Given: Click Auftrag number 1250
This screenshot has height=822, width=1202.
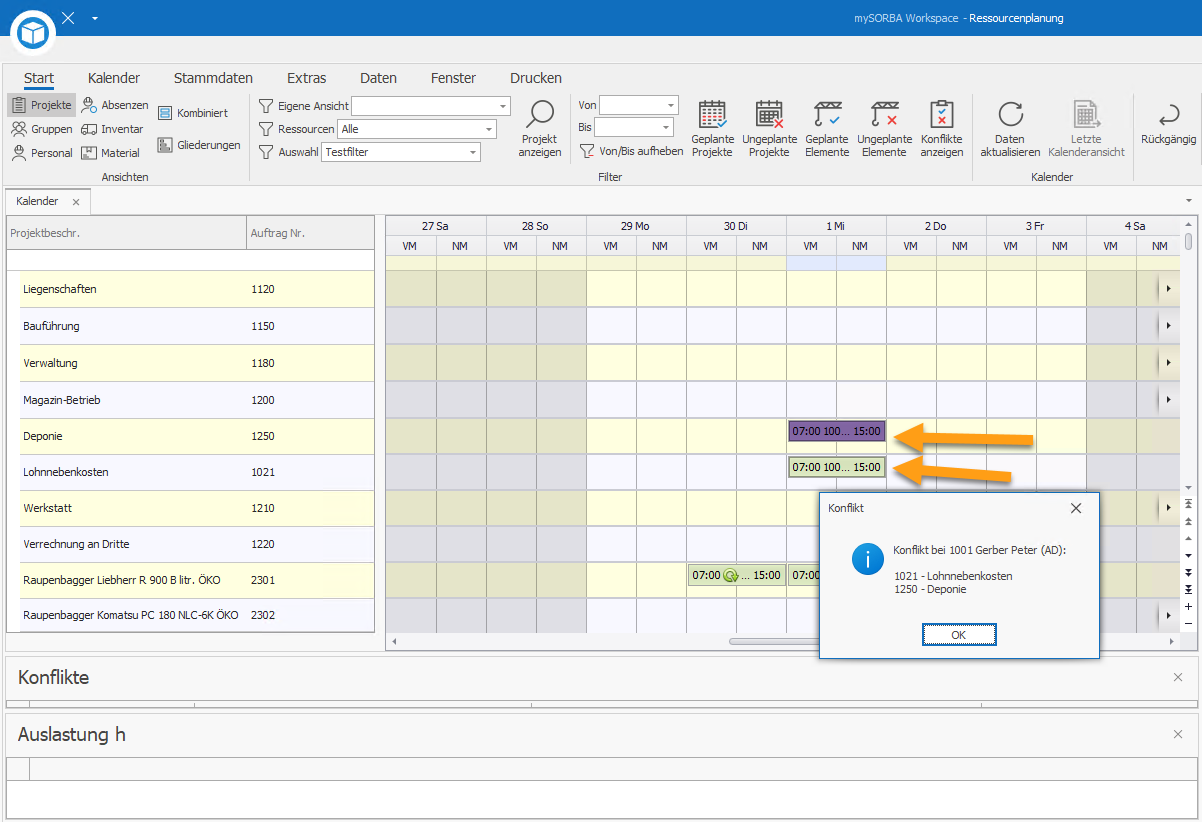Looking at the screenshot, I should (263, 436).
